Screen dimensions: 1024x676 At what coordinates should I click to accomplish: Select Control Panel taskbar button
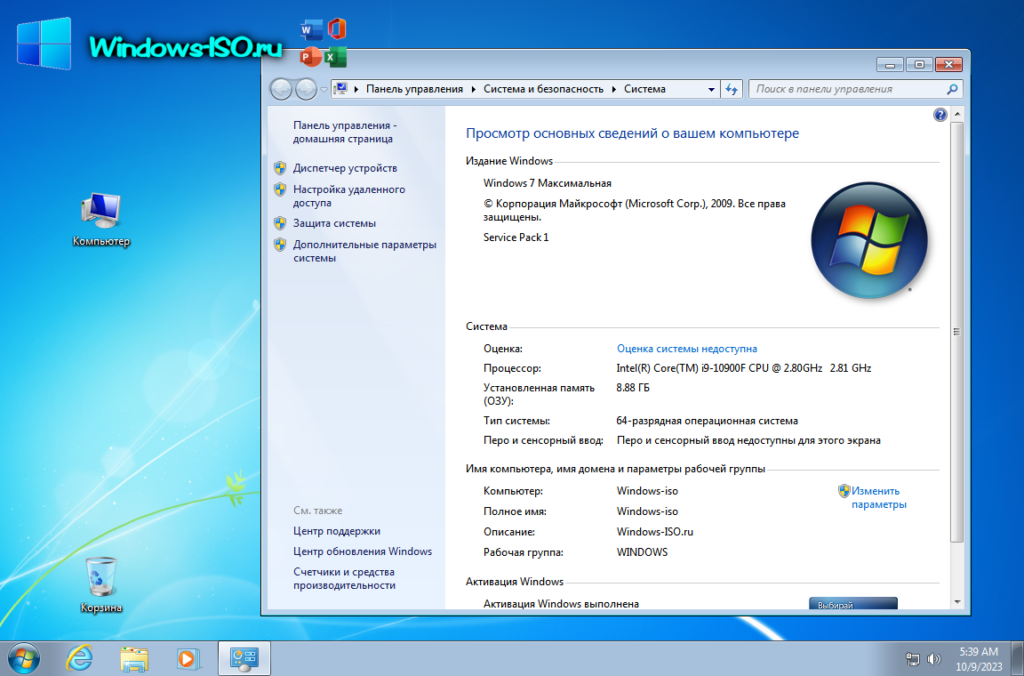click(244, 658)
